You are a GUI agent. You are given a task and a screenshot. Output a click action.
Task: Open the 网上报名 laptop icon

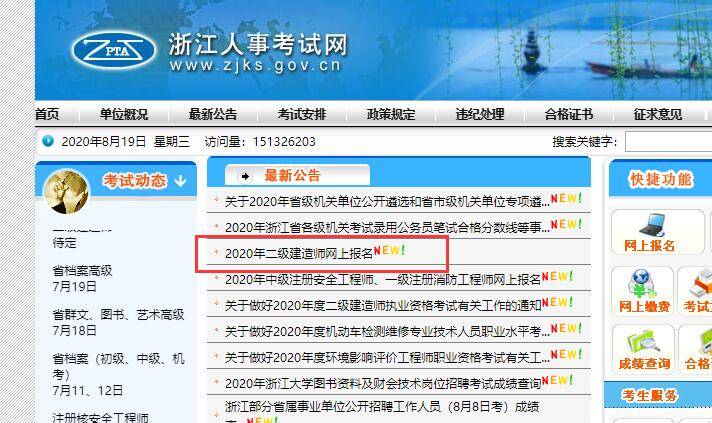pyautogui.click(x=652, y=225)
